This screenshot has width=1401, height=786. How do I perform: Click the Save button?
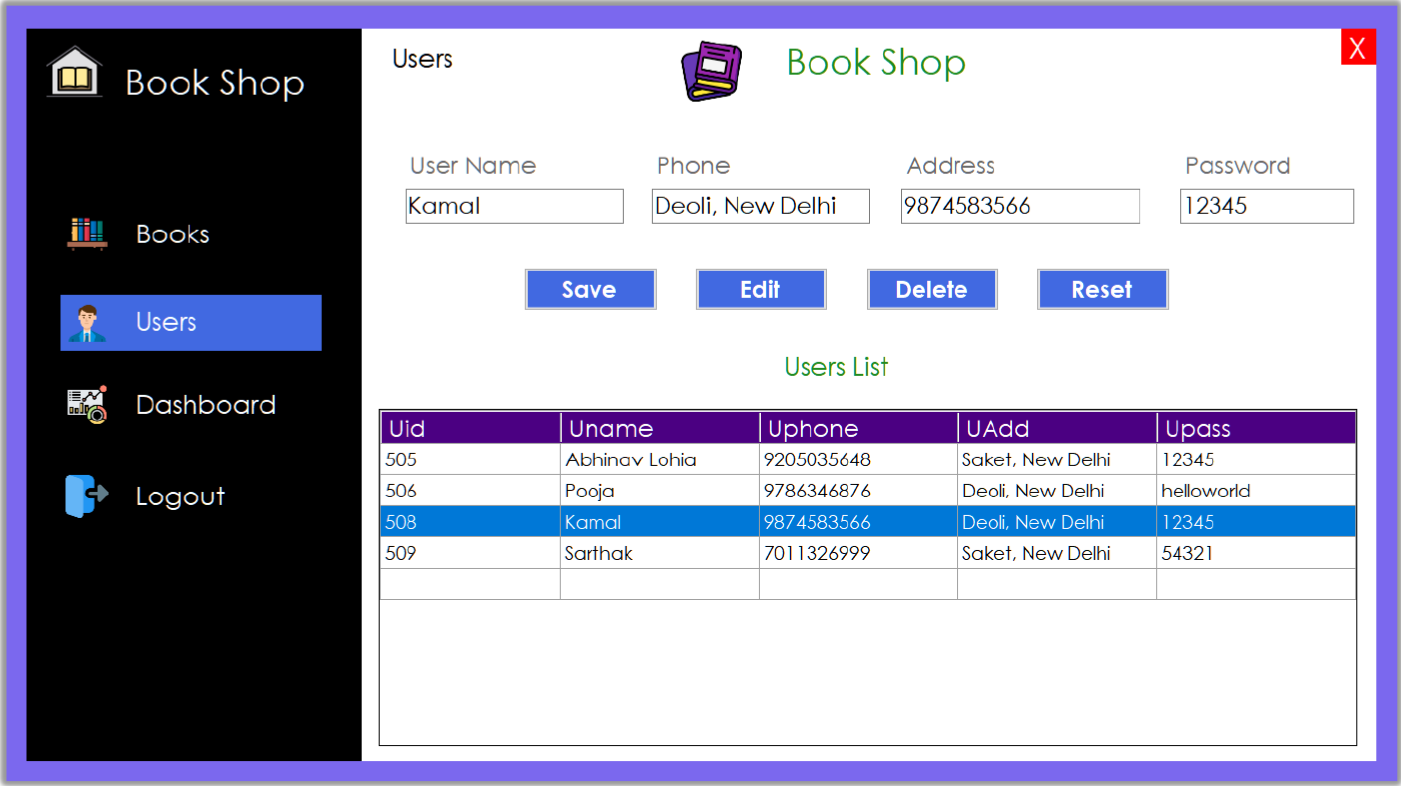pos(590,289)
